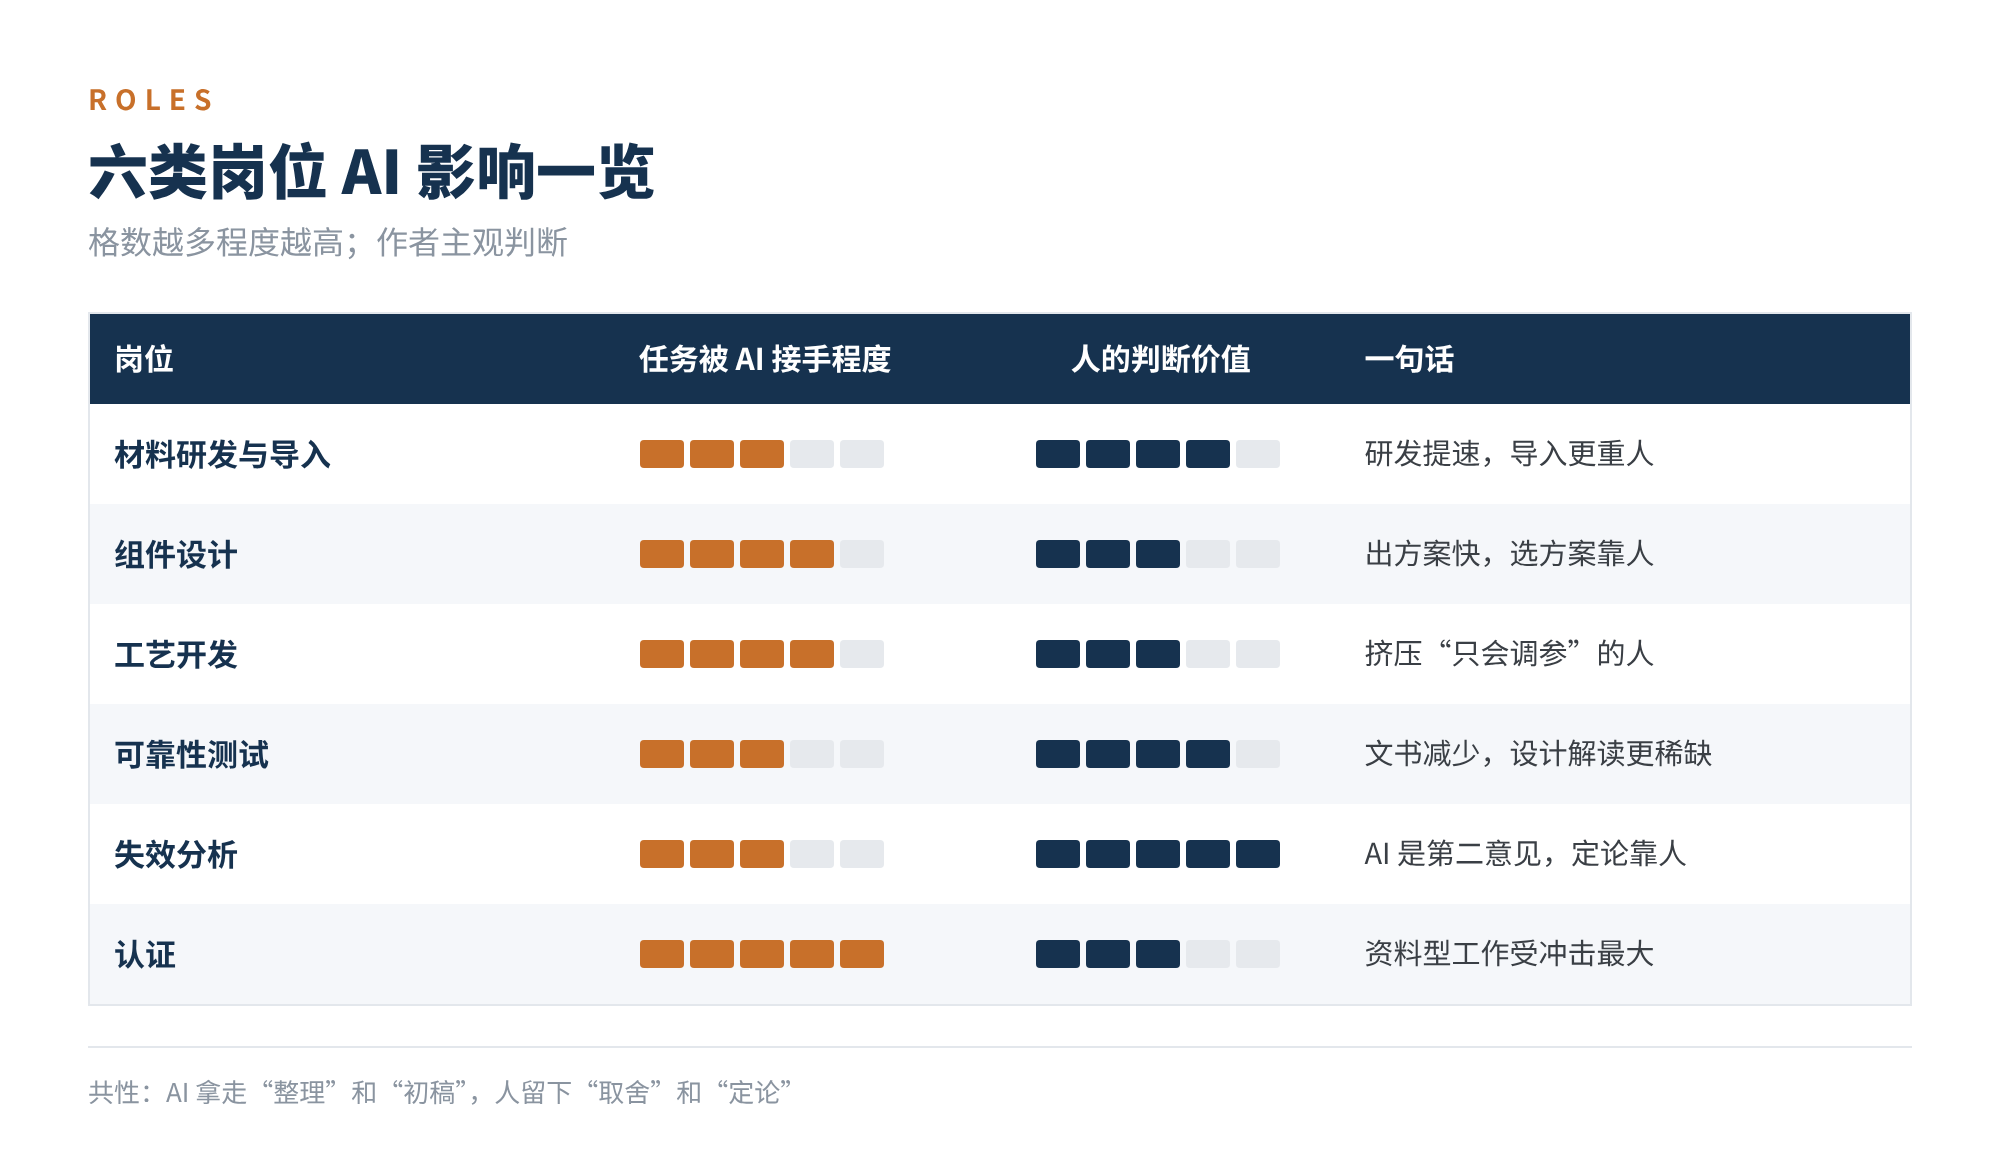Click the 人的判断价值 column header

click(1160, 359)
